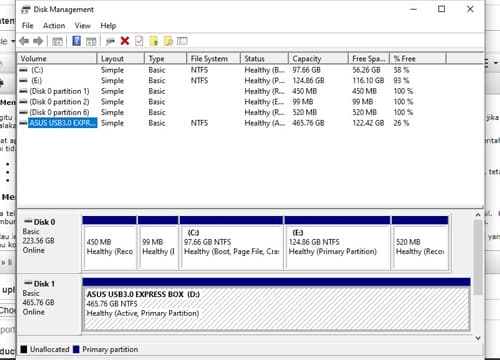The image size is (500, 360).
Task: Click the Connect/Rescan disk toolbar icon
Action: click(x=110, y=41)
